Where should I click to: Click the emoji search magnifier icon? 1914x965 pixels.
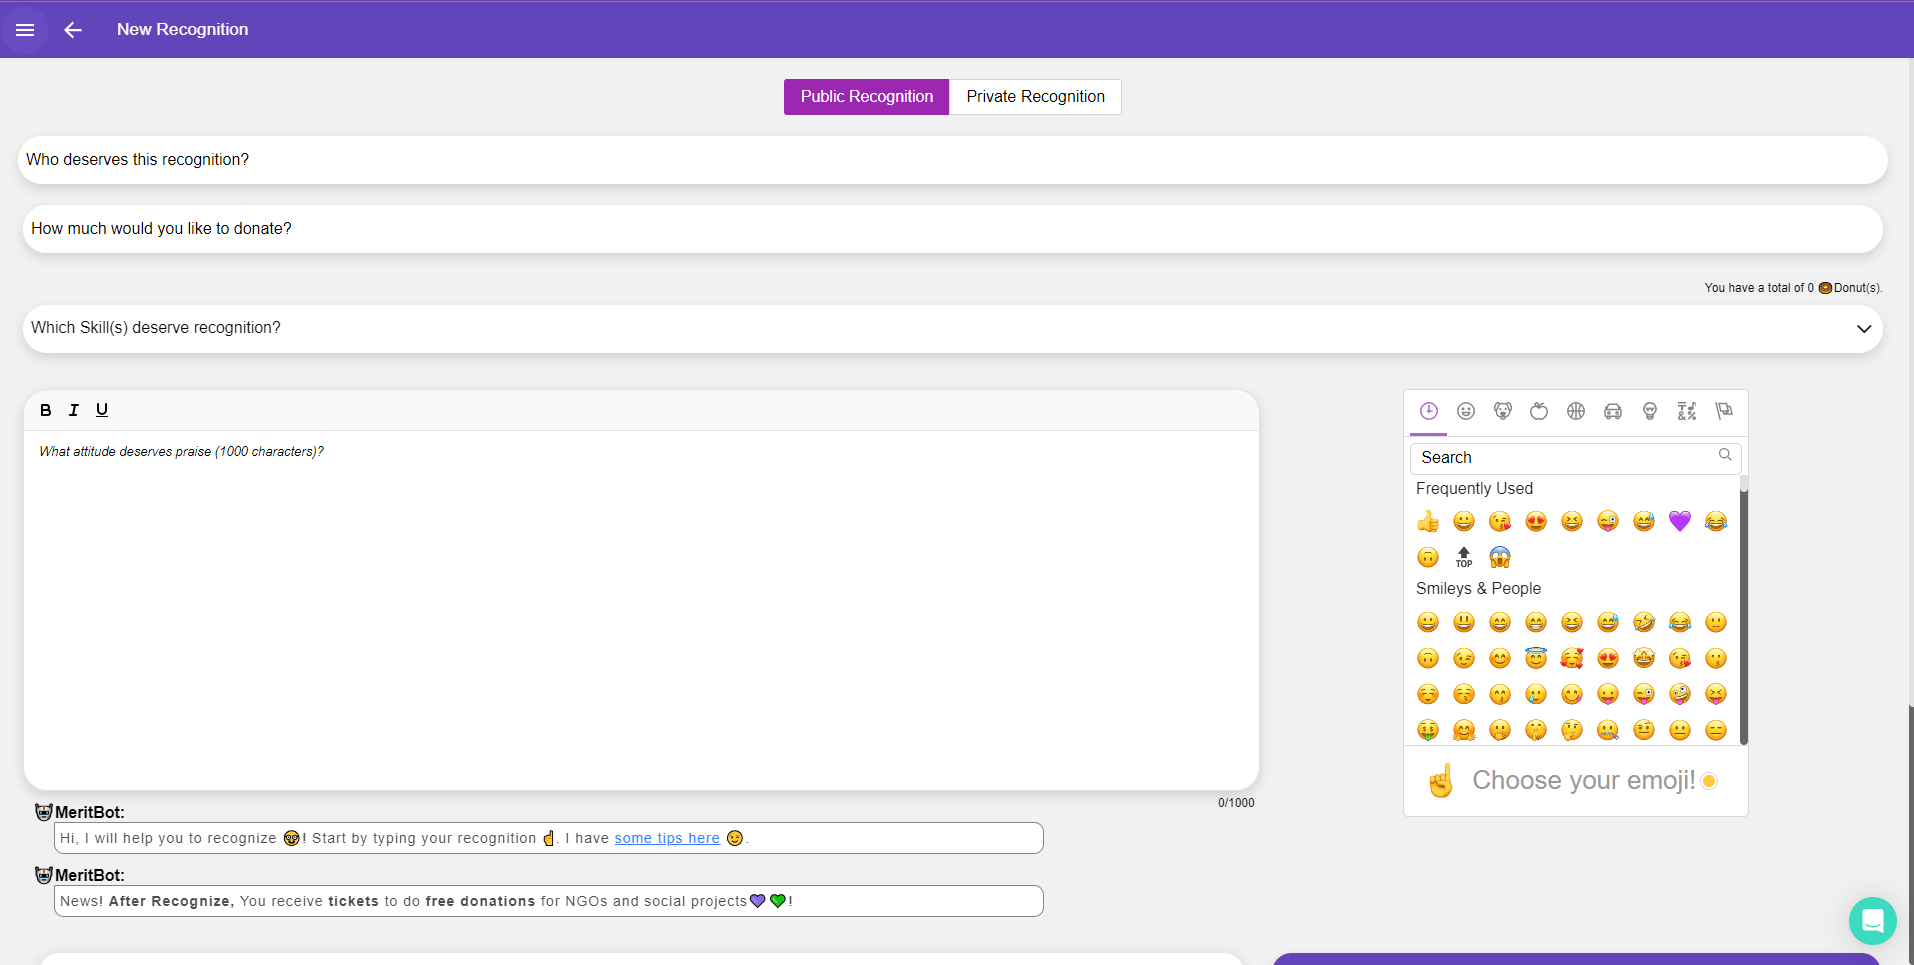1725,455
